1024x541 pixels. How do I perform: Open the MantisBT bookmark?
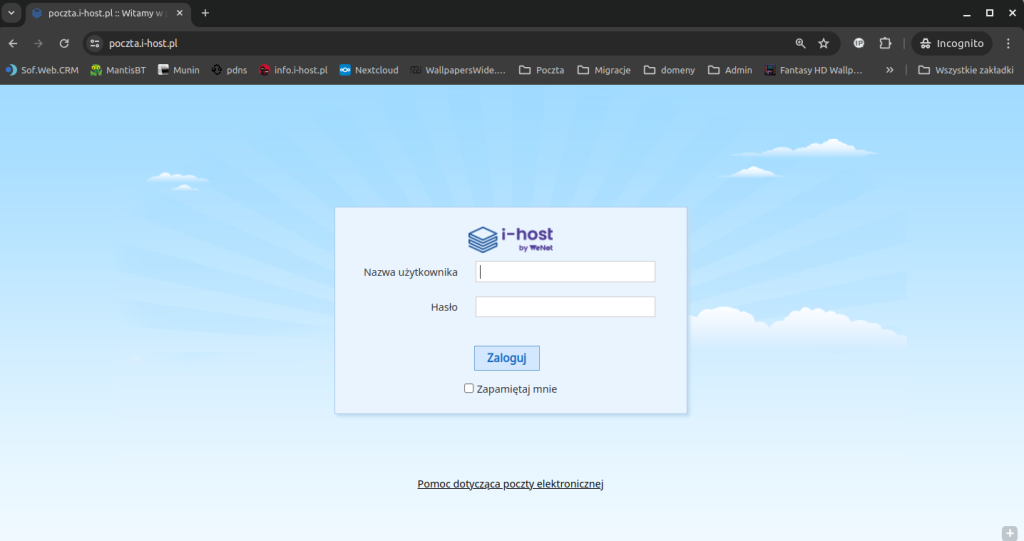[118, 70]
